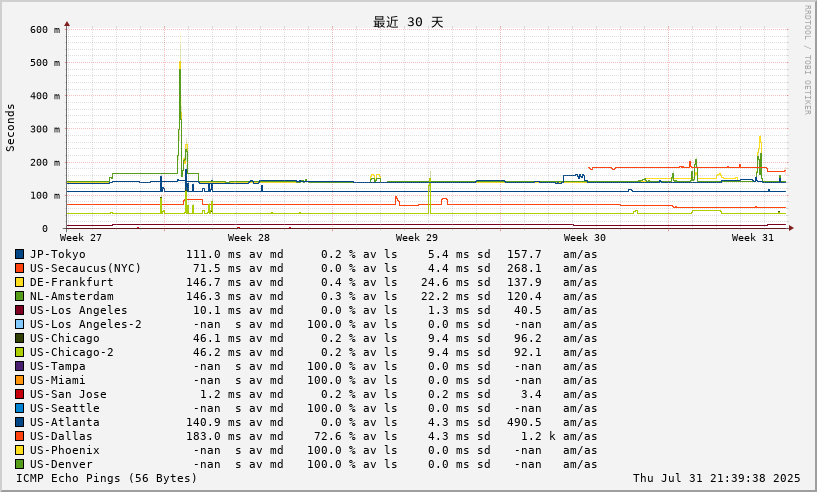Click the 'Week 27' axis label
This screenshot has height=492, width=817.
click(x=81, y=238)
